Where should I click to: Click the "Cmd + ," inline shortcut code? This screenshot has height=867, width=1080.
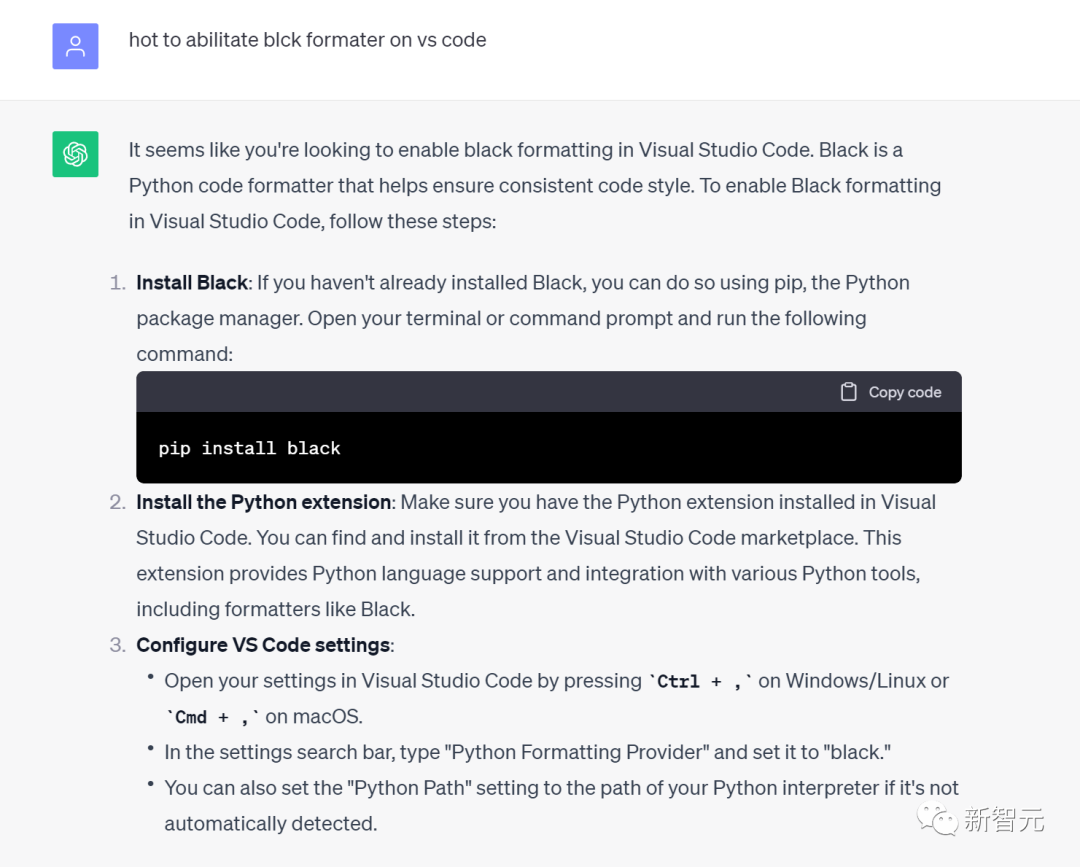click(x=212, y=717)
